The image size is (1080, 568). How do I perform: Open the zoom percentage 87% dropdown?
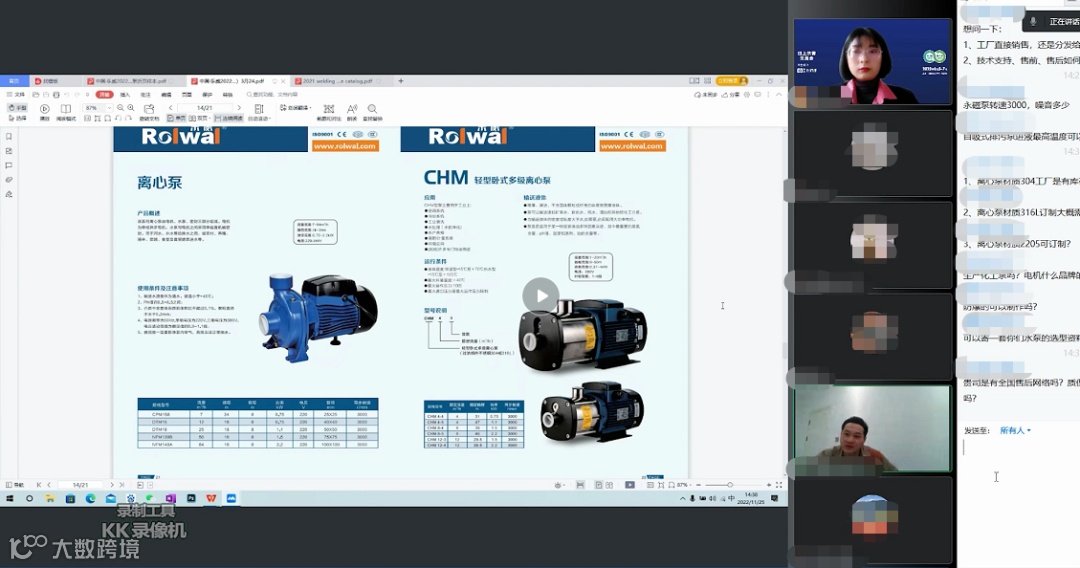109,108
